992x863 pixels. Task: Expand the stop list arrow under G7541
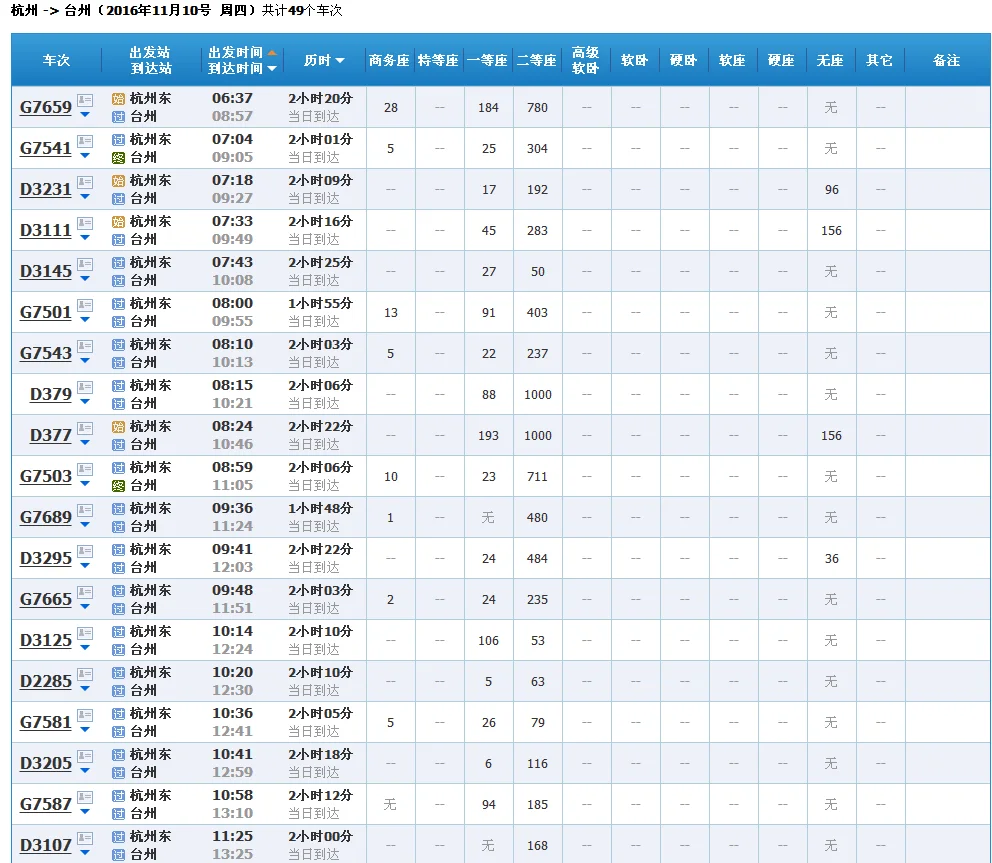[85, 156]
